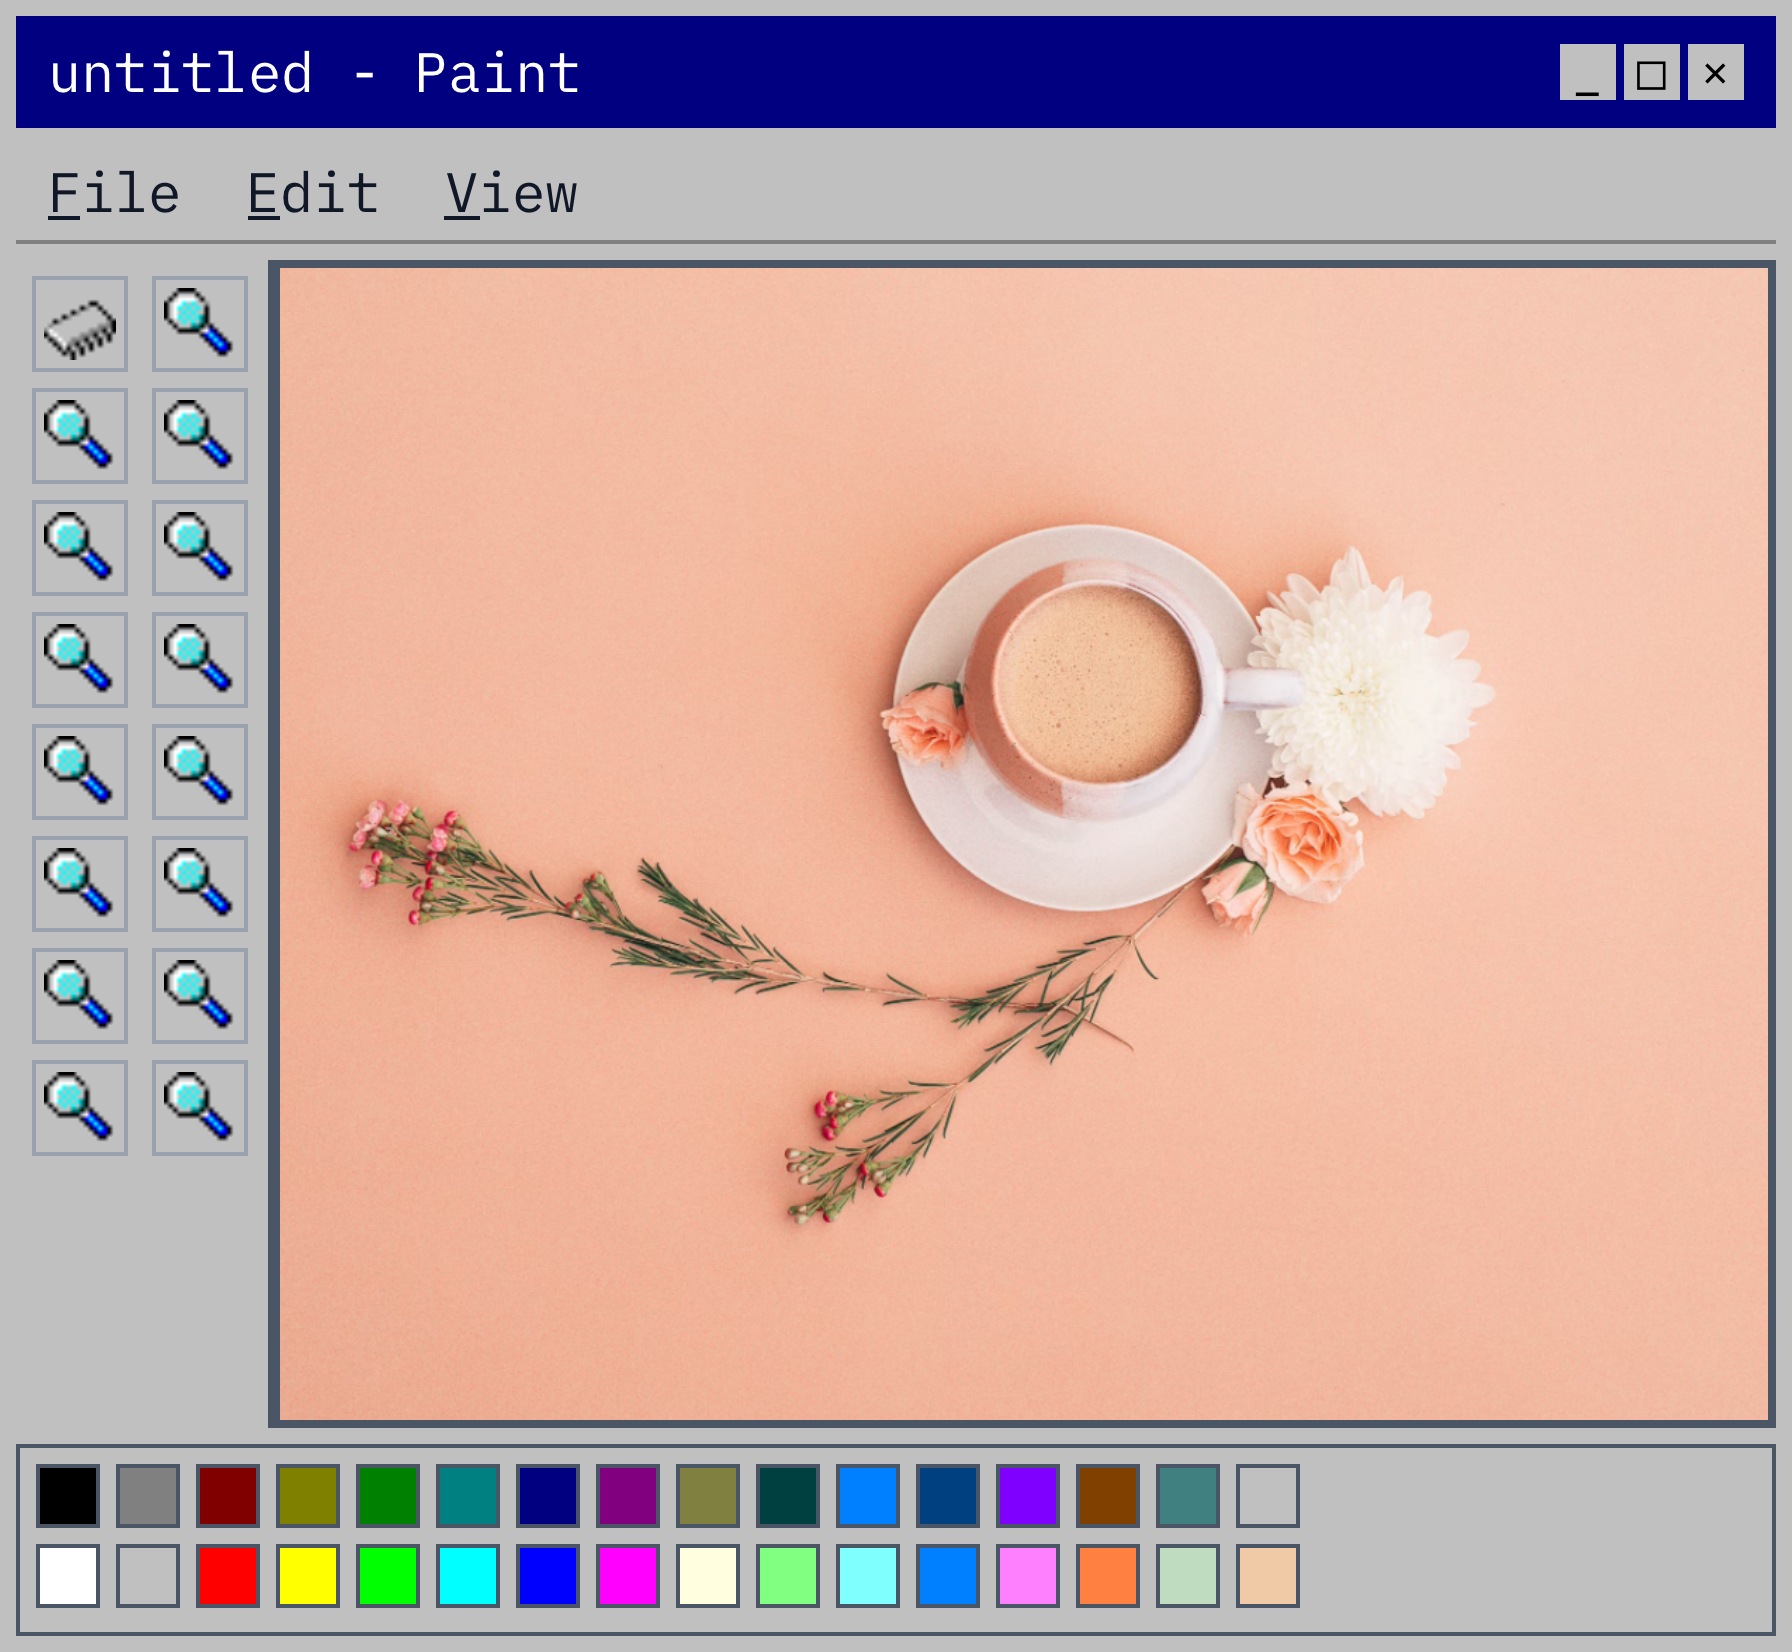Open the View menu
The image size is (1792, 1652).
pos(510,193)
